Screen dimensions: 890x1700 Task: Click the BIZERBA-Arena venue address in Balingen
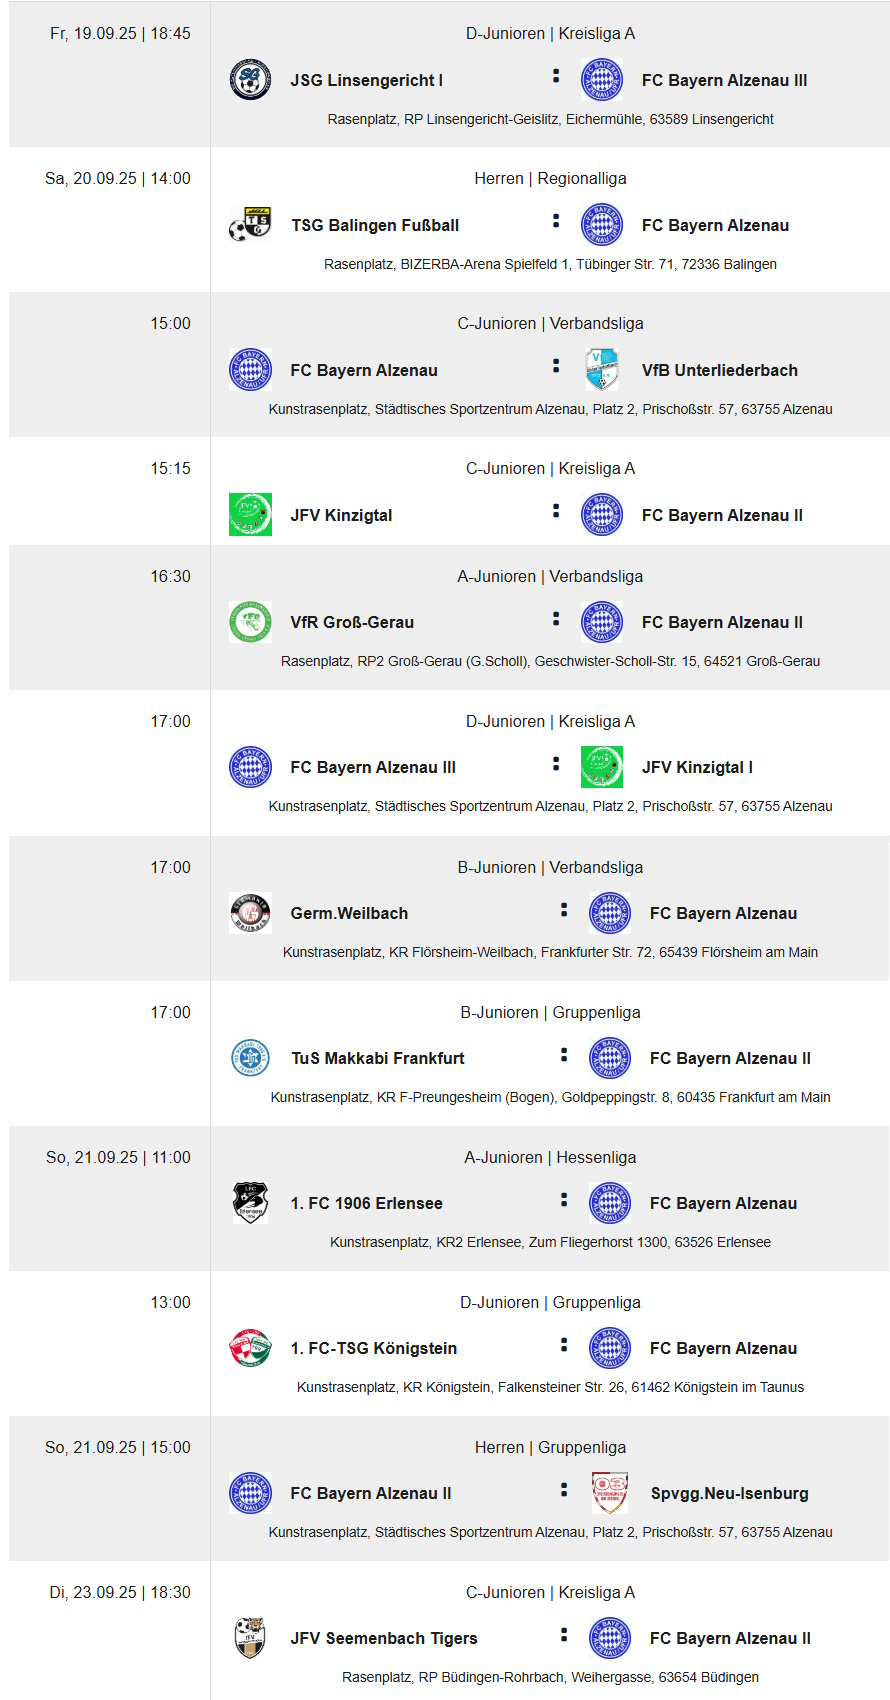coord(550,264)
